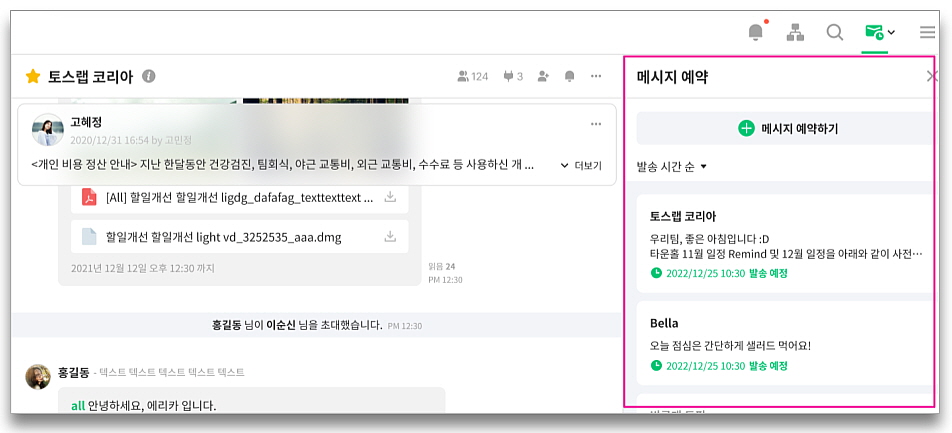Toggle the room notification bell
Viewport: 952px width, 433px height.
point(570,76)
